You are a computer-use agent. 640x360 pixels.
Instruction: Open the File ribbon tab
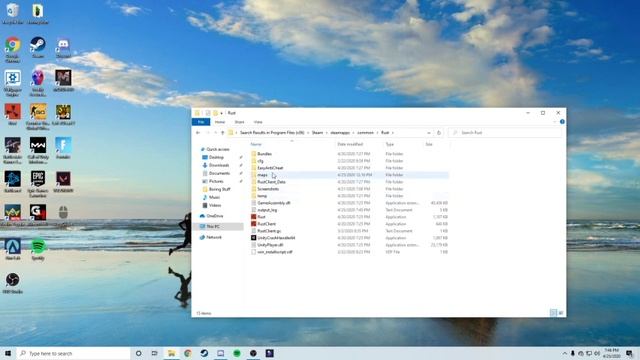click(x=201, y=122)
